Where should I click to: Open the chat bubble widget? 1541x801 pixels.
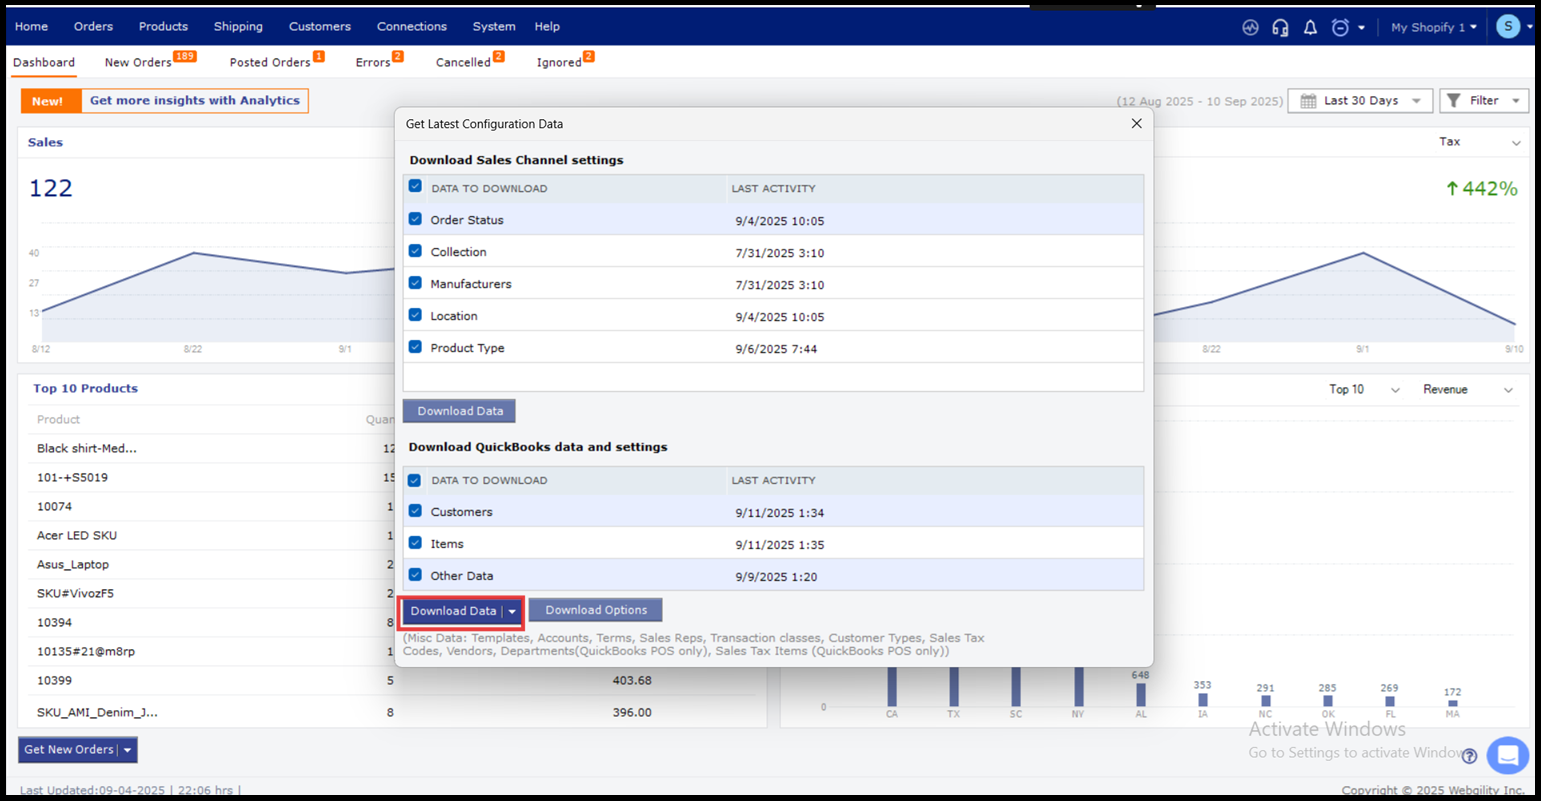(1507, 755)
